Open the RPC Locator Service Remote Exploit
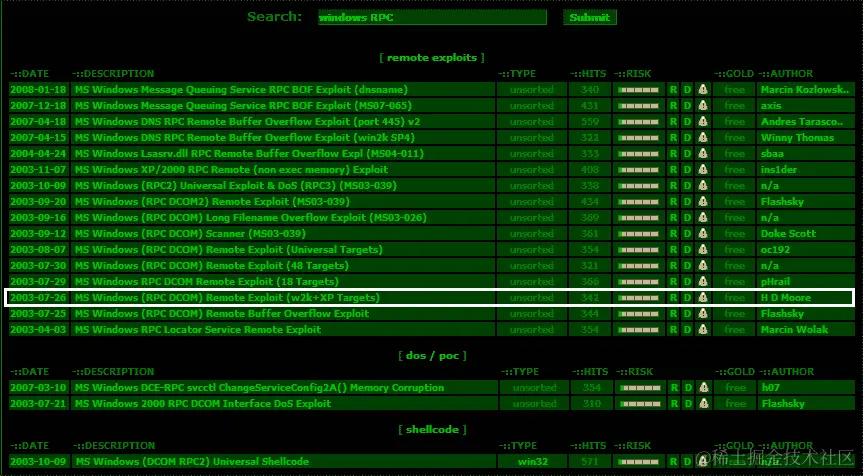Viewport: 863px width, 476px height. pos(198,330)
